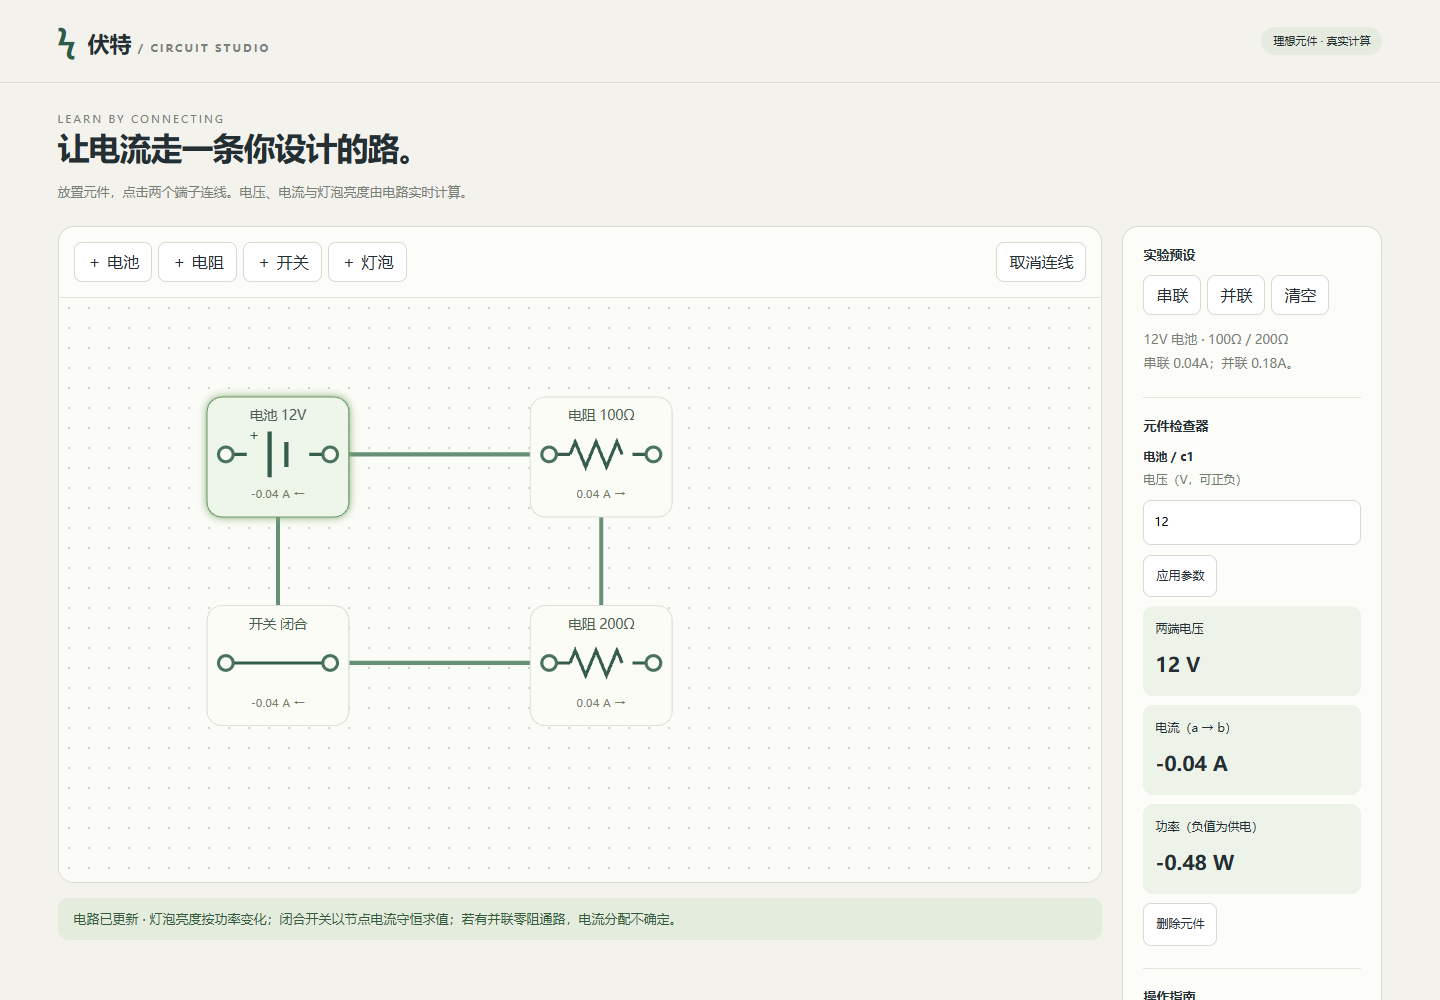
Task: Select the 开关 闭合 card title
Action: point(278,624)
